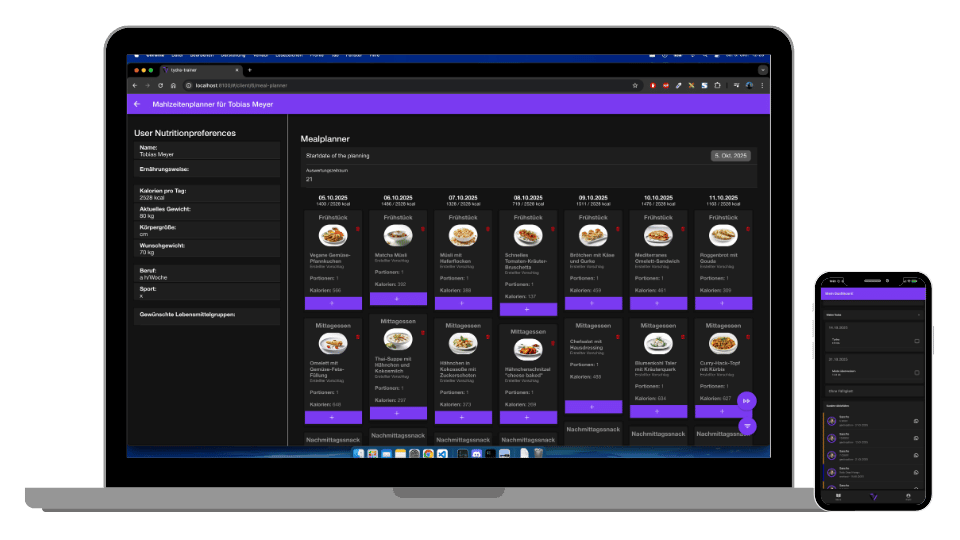Image resolution: width=960 pixels, height=540 pixels.
Task: Delete Hähnchen in Kokossoße lunch
Action: 488,337
